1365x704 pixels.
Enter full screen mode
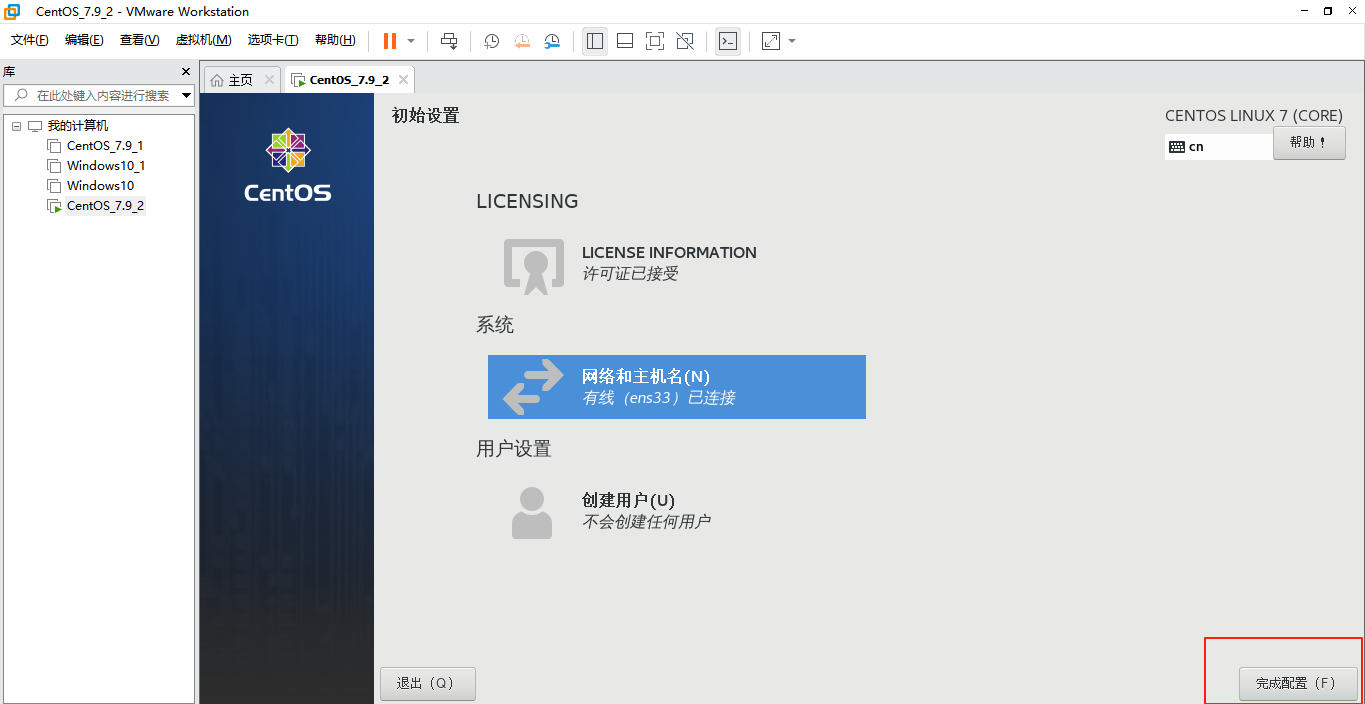(x=654, y=41)
